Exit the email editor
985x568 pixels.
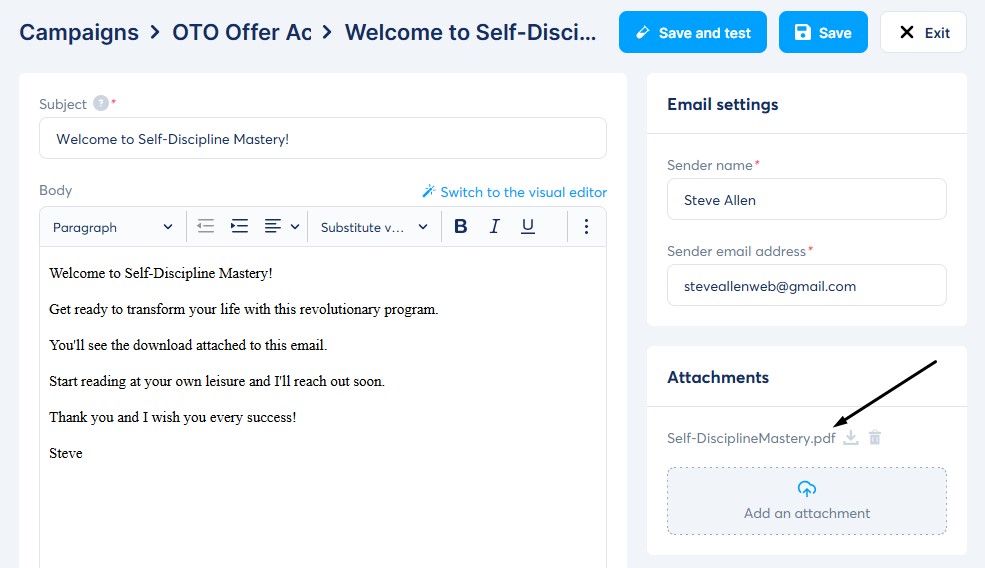(x=923, y=33)
